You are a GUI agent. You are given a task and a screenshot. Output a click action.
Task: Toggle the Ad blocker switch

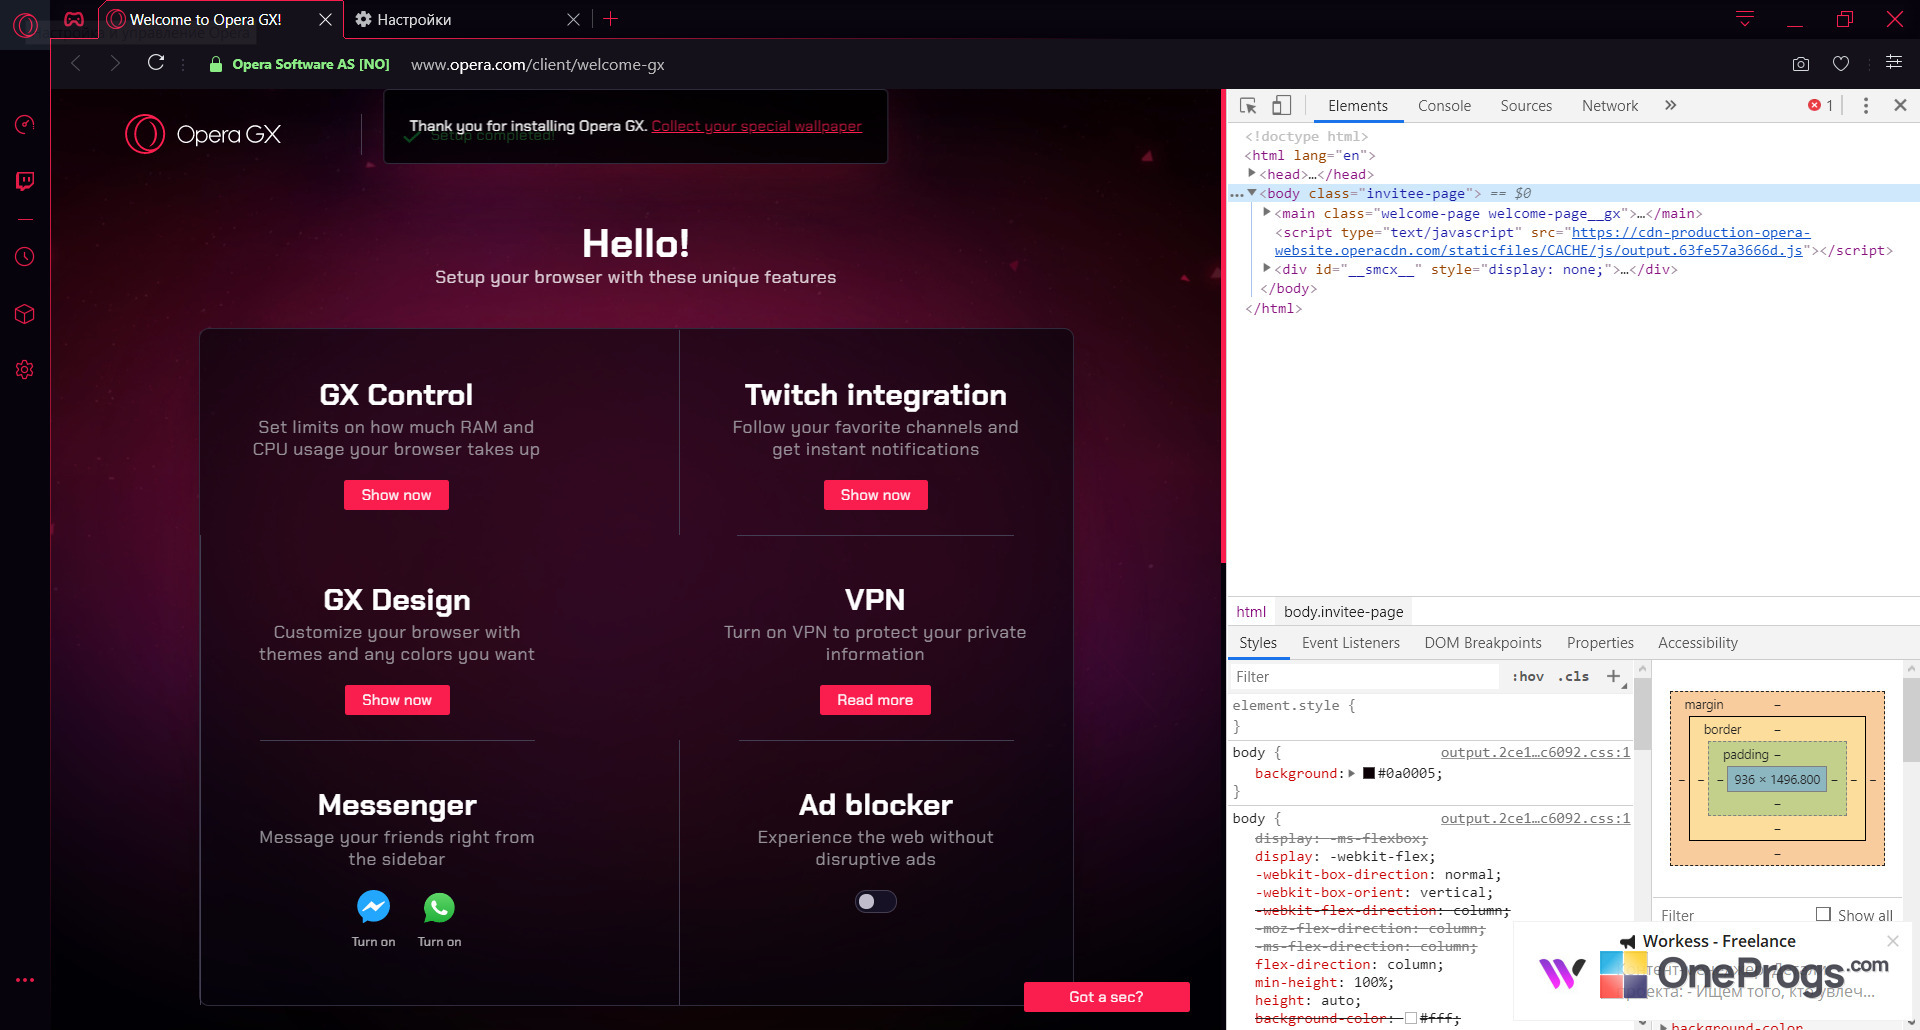[x=875, y=902]
